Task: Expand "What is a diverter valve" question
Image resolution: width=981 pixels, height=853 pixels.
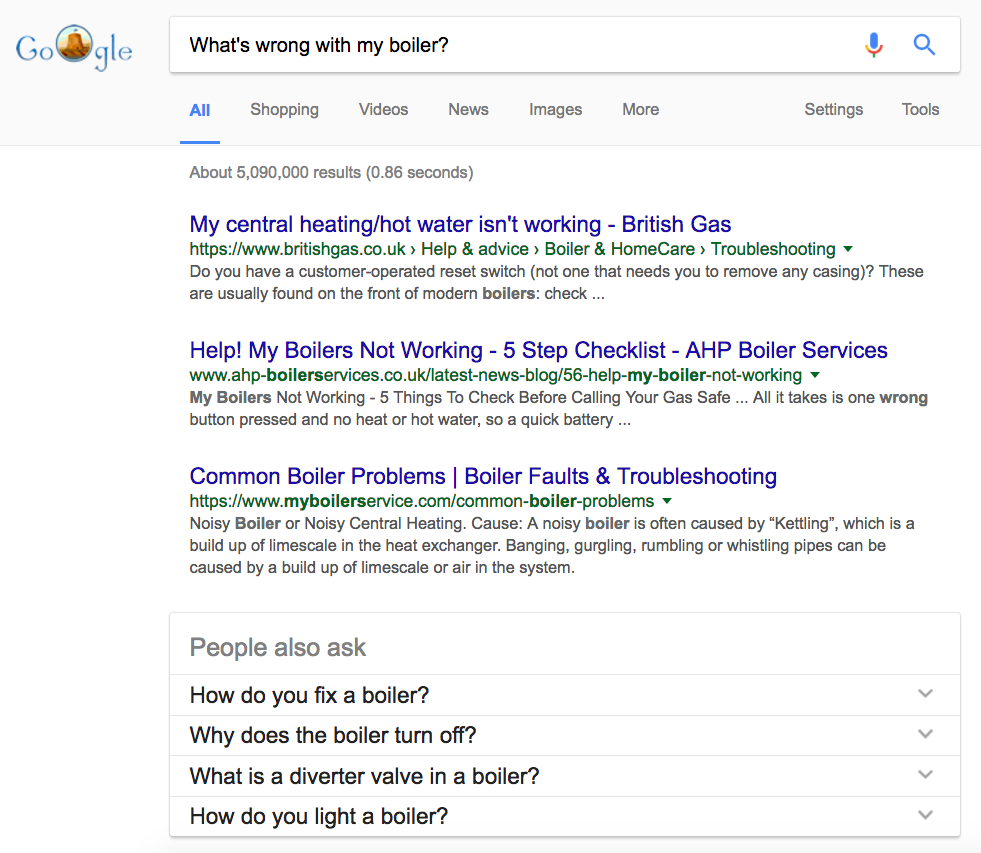Action: (564, 776)
